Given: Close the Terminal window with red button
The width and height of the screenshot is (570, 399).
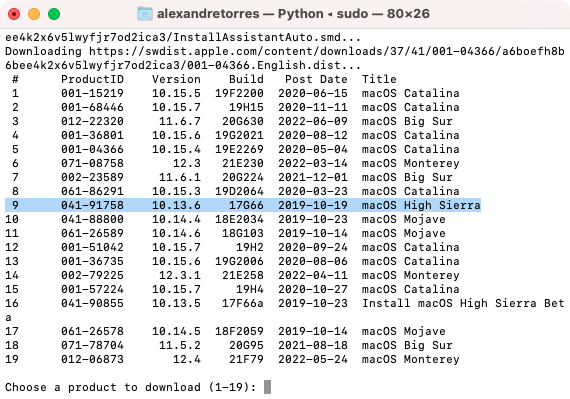Looking at the screenshot, I should tap(14, 14).
